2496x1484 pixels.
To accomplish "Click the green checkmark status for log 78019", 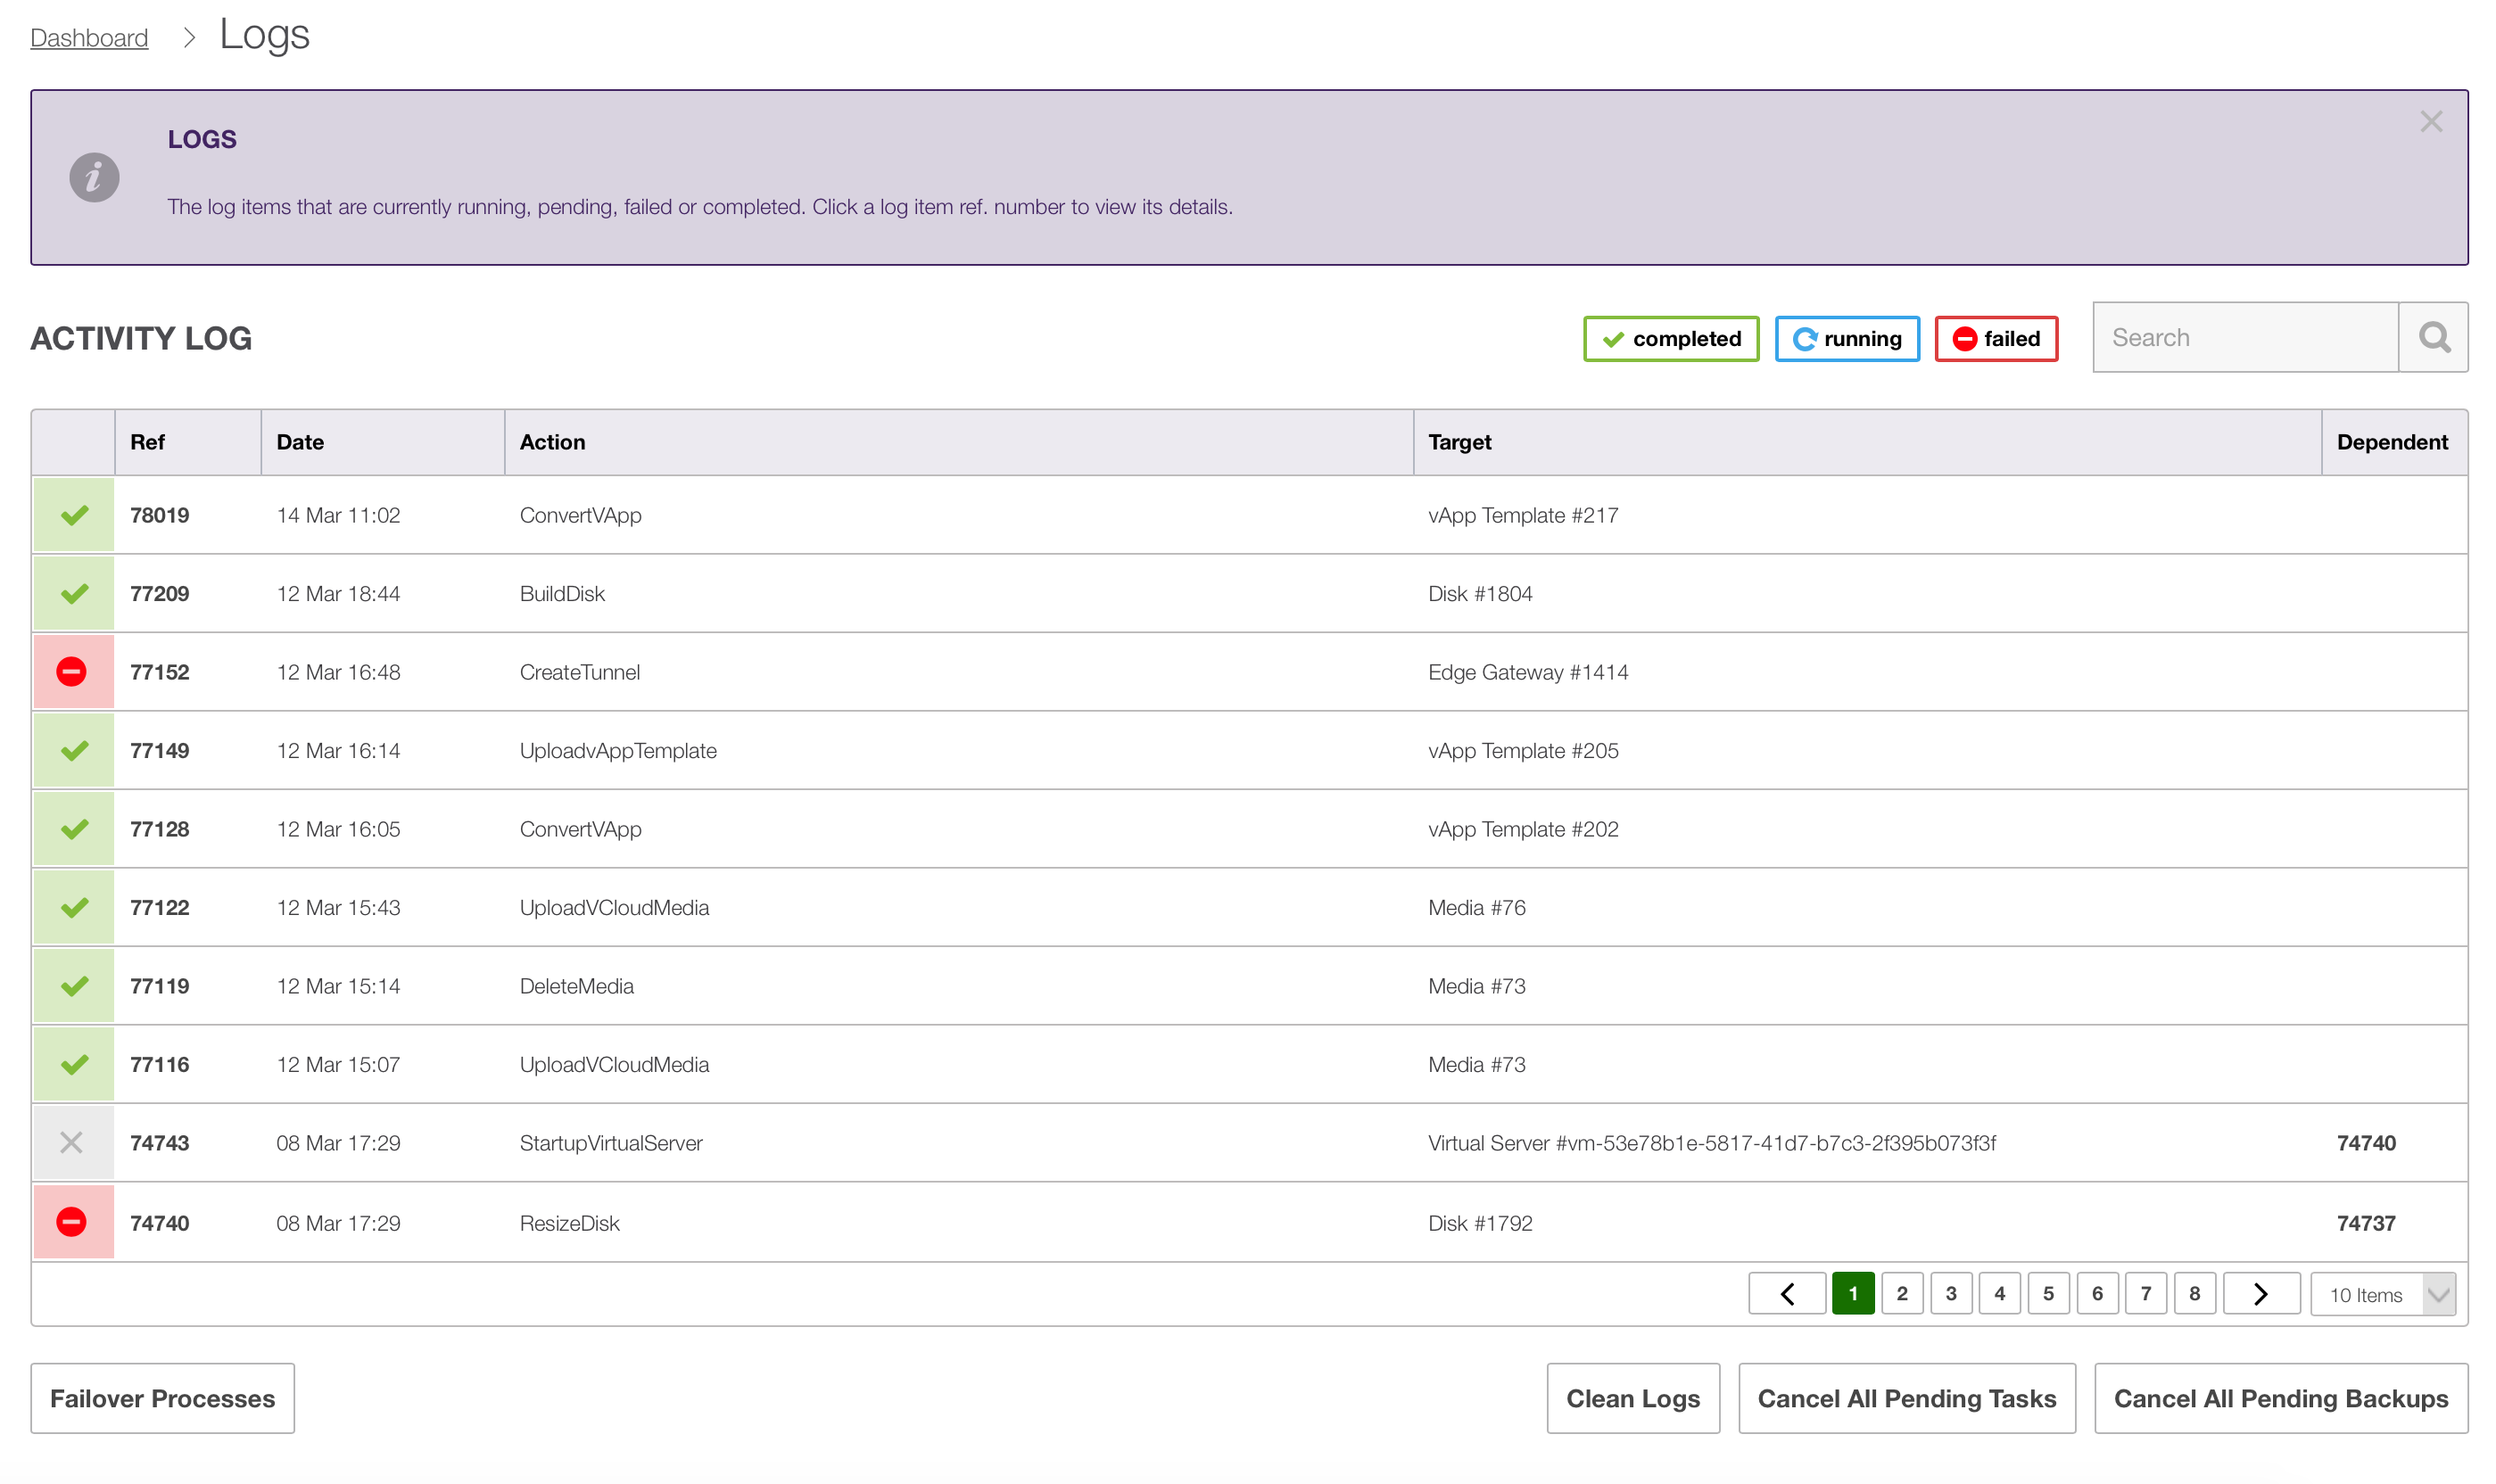I will 72,514.
